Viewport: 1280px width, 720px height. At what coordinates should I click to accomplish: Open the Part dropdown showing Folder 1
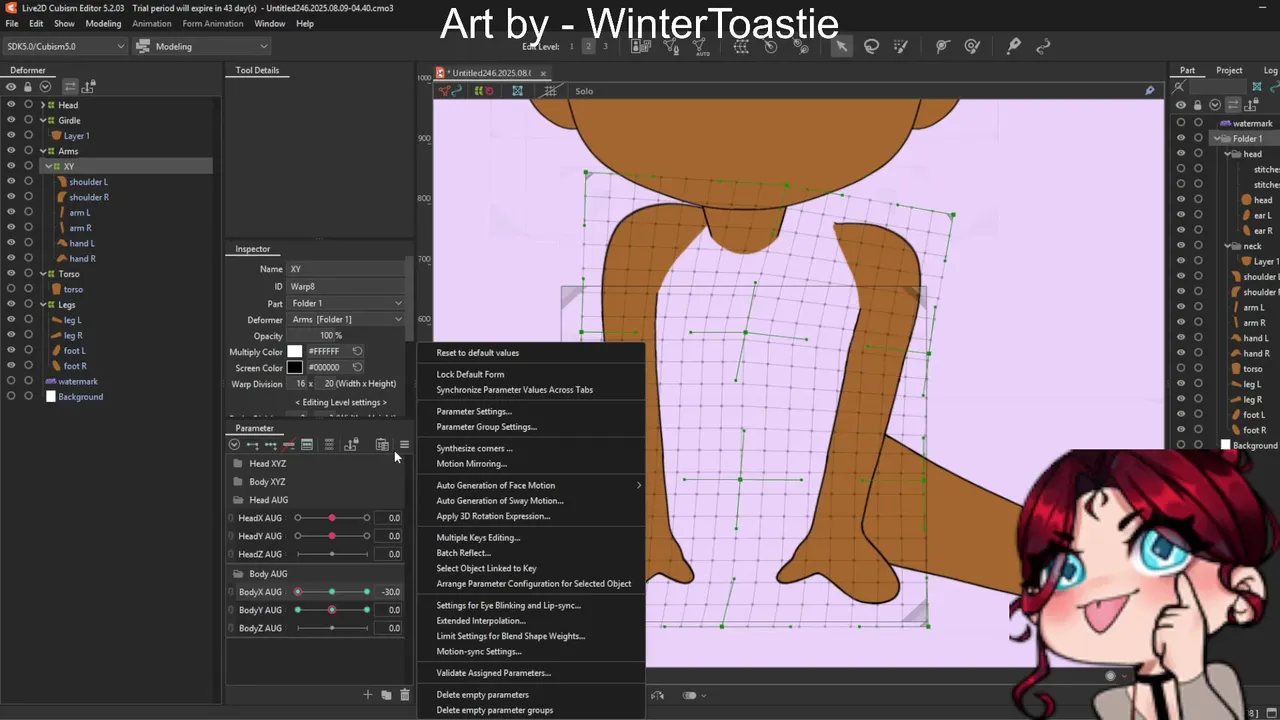click(347, 303)
